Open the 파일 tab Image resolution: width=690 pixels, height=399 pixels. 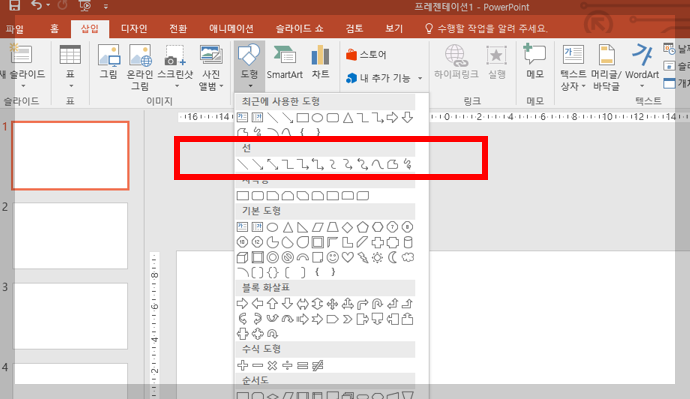coord(15,29)
